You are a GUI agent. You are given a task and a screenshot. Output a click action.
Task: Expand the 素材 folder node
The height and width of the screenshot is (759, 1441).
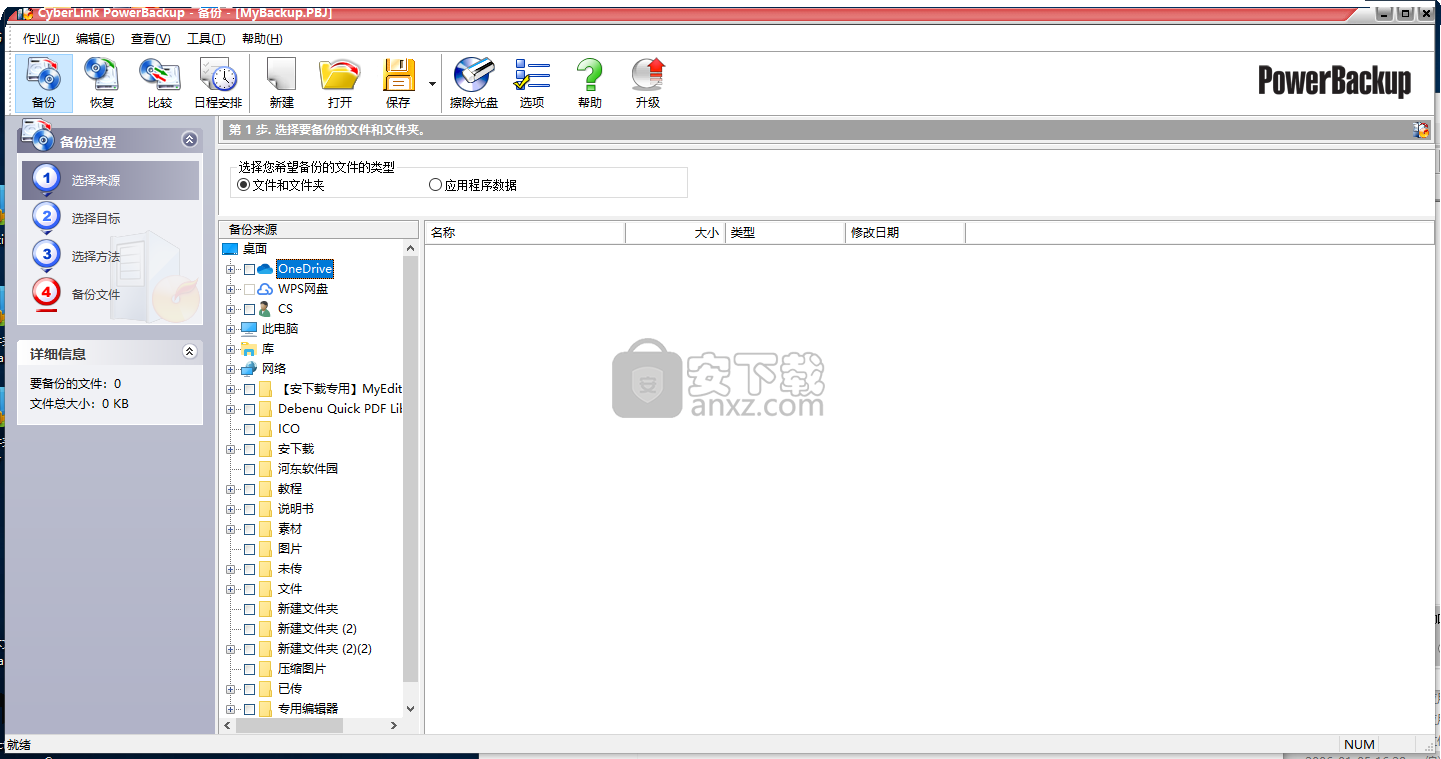tap(230, 529)
